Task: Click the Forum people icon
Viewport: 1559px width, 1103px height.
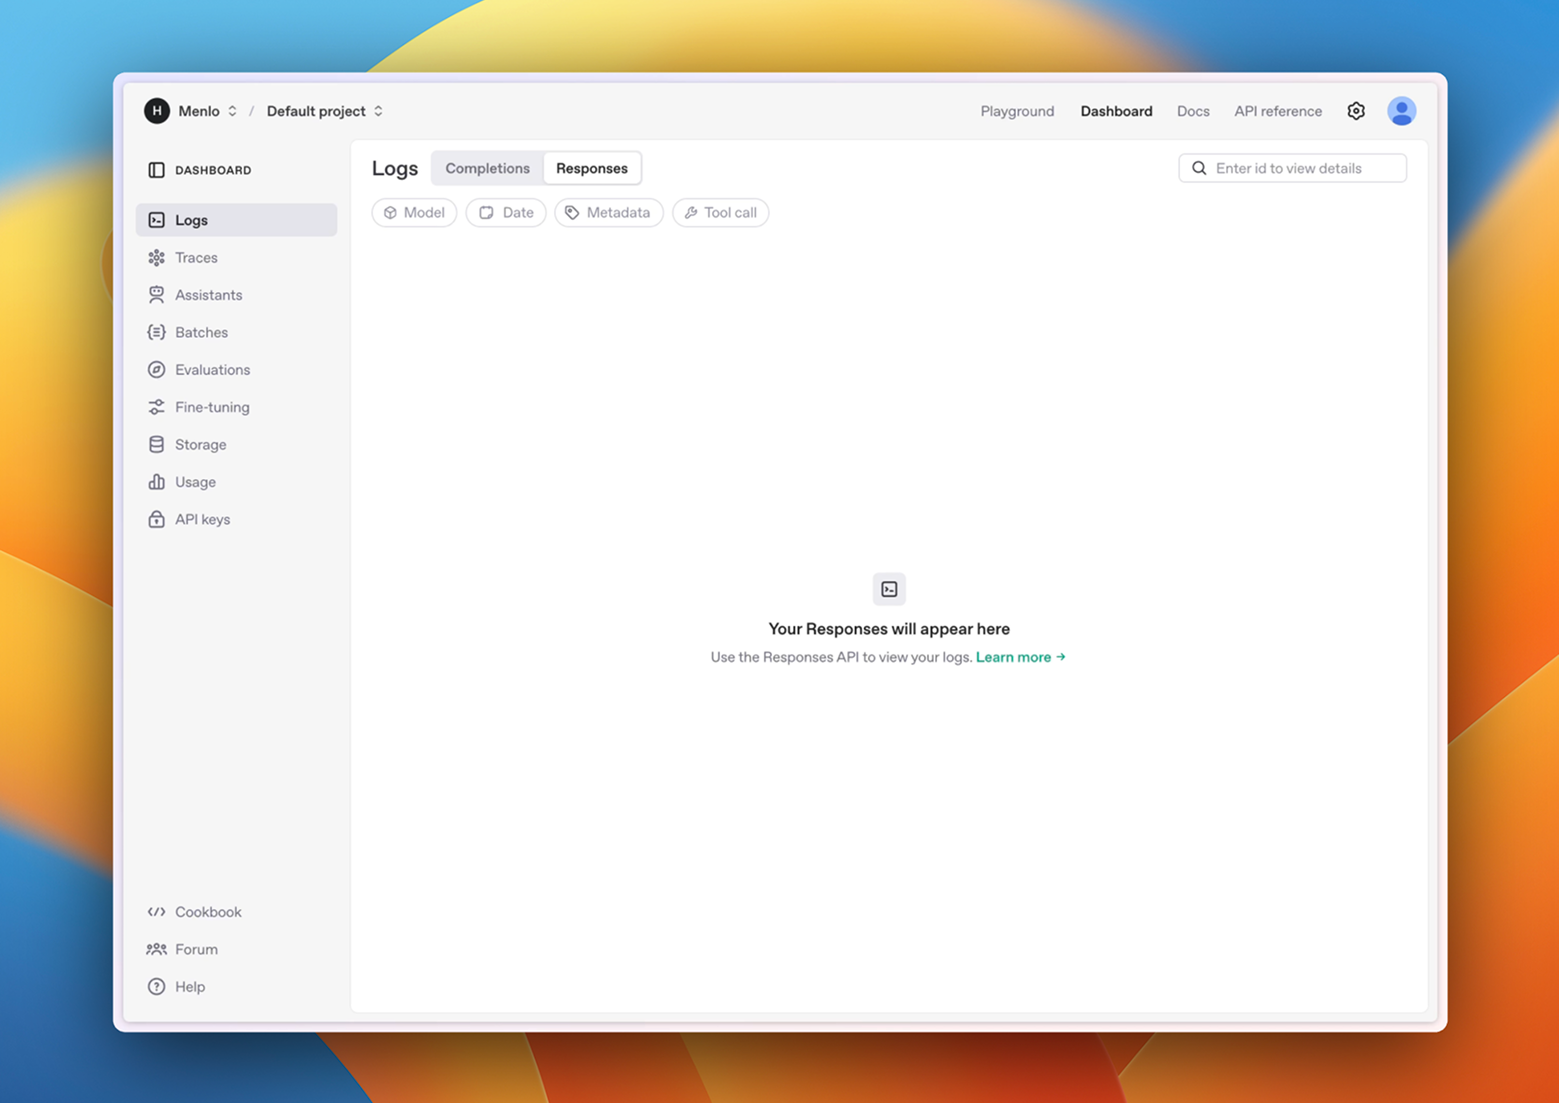Action: point(156,949)
